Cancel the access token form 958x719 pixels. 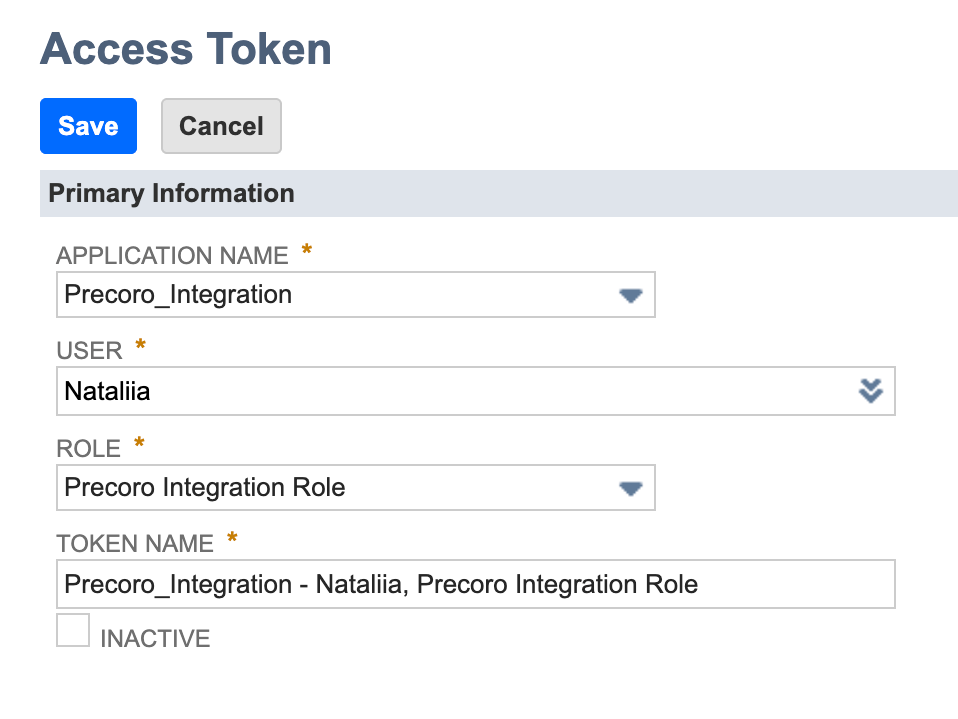(221, 126)
